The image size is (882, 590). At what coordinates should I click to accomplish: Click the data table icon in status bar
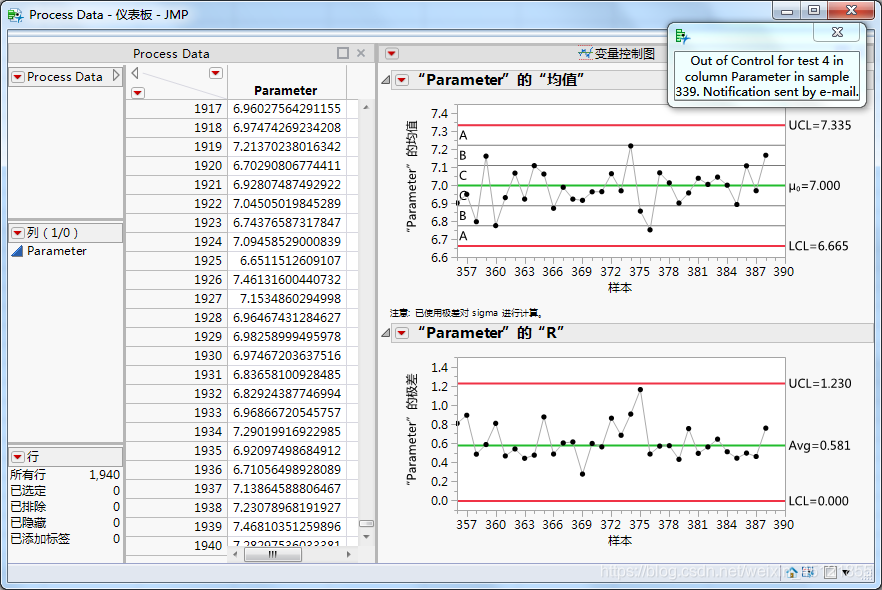808,573
